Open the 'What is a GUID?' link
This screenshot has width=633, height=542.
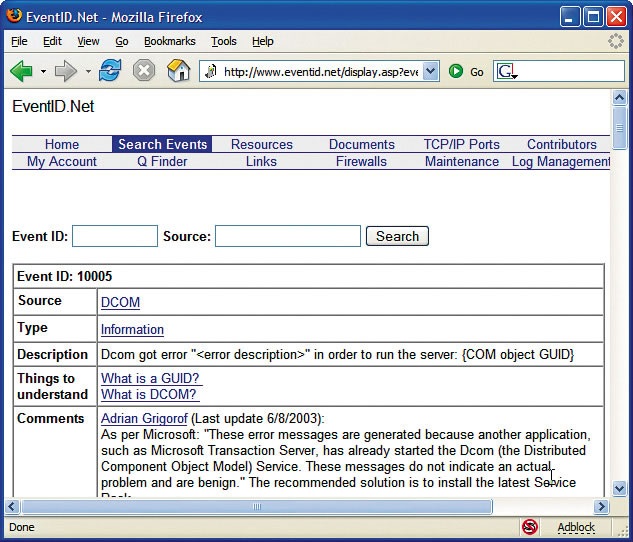tap(150, 378)
